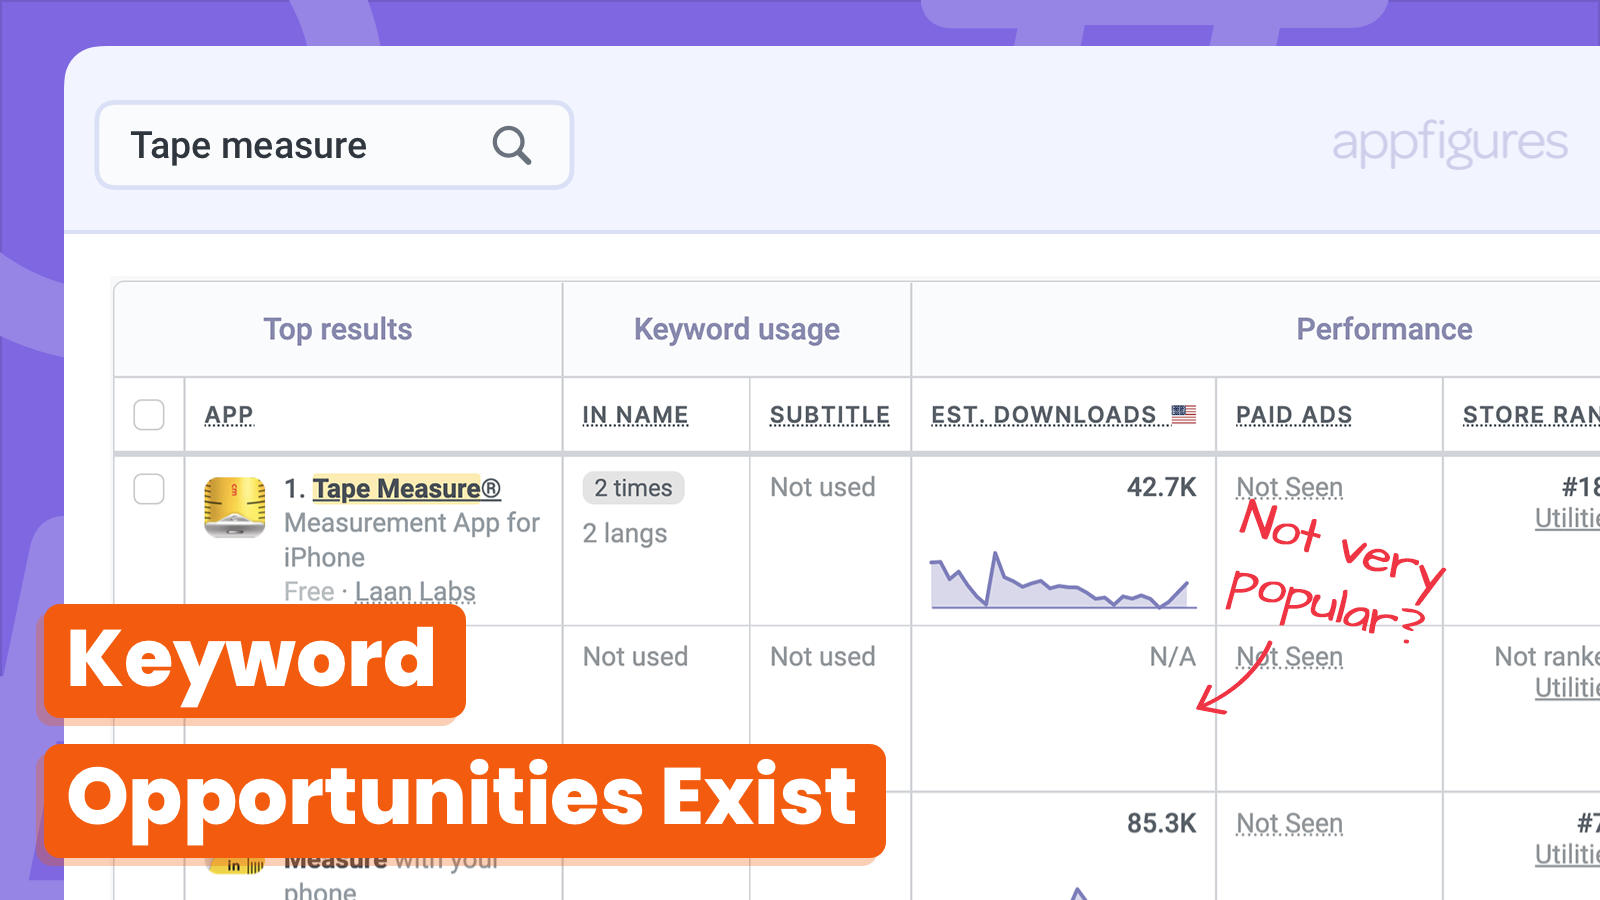Open Utilities link under Not ranked

1567,688
